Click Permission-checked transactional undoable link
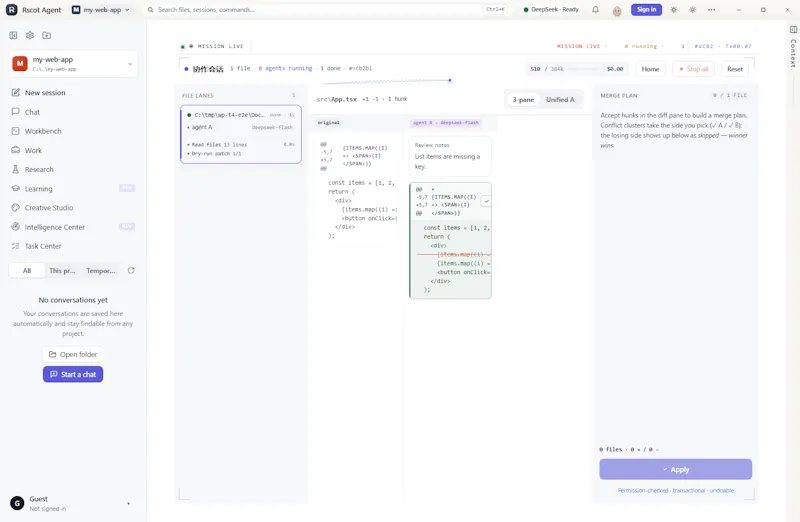The image size is (800, 522). click(x=676, y=490)
